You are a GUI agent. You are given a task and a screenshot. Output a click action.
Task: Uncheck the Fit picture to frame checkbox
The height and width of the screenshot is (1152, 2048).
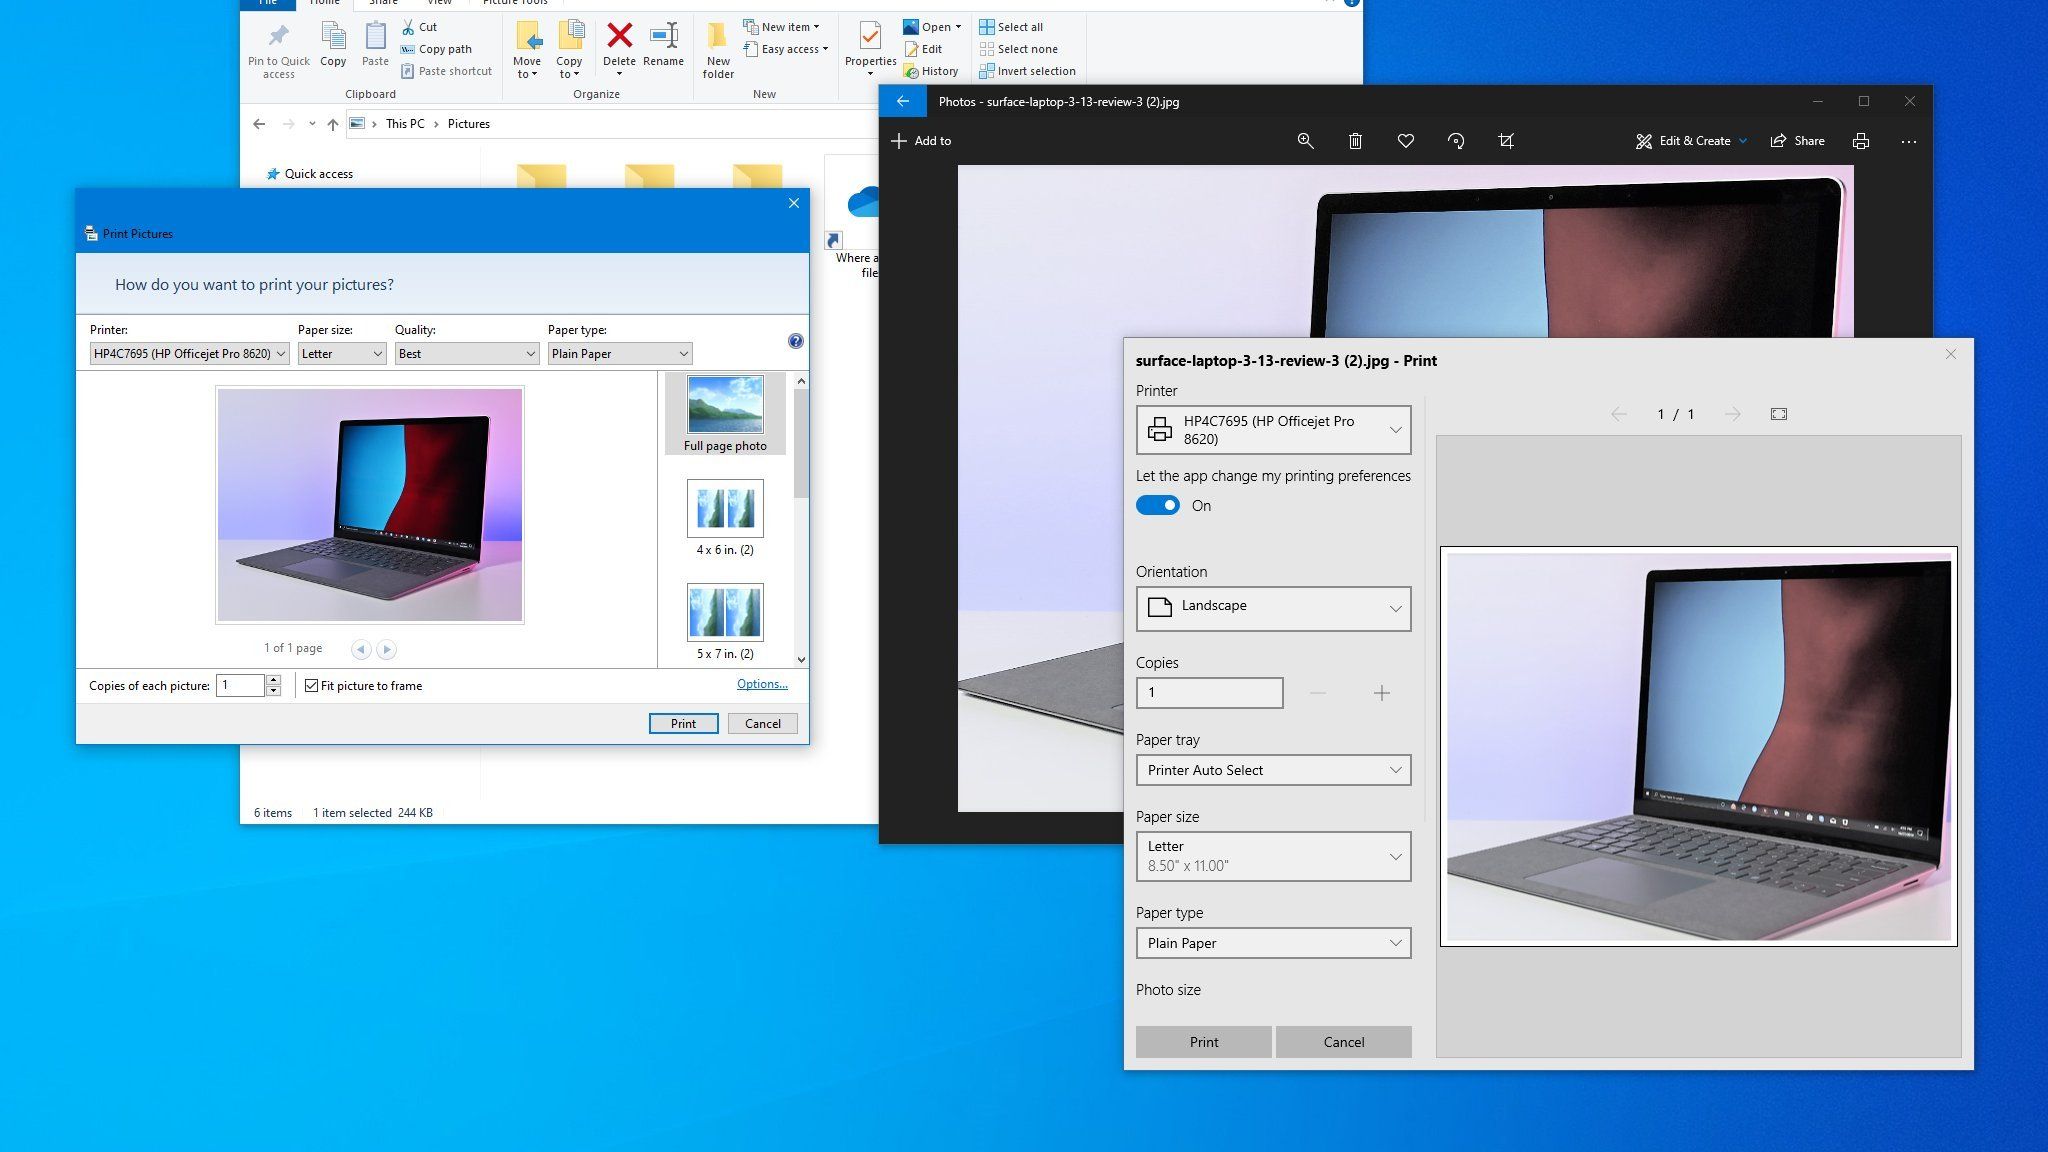click(312, 686)
